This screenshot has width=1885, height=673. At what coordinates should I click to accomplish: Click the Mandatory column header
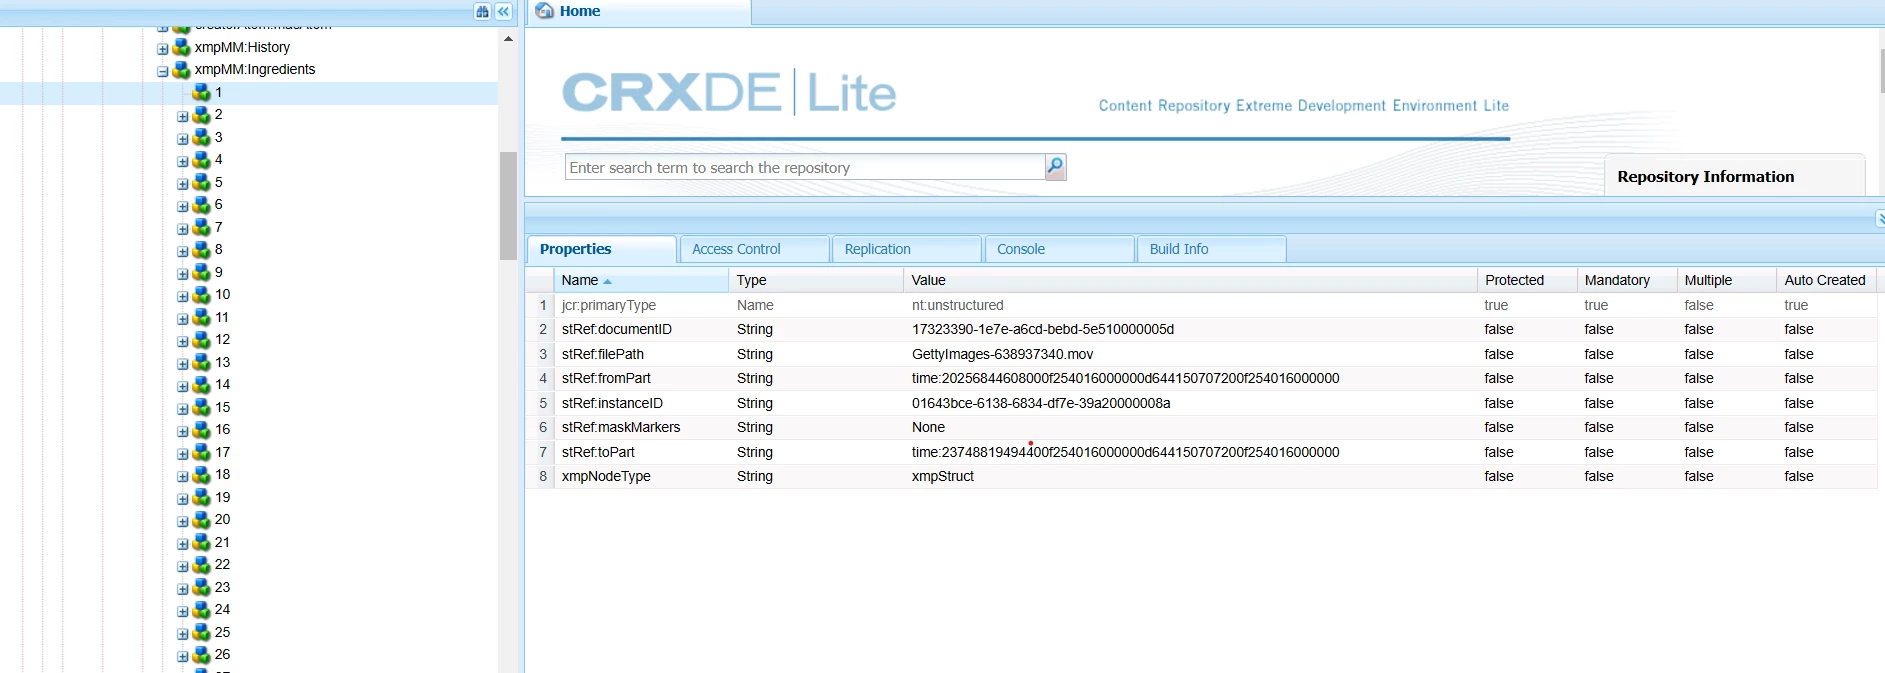pos(1627,280)
